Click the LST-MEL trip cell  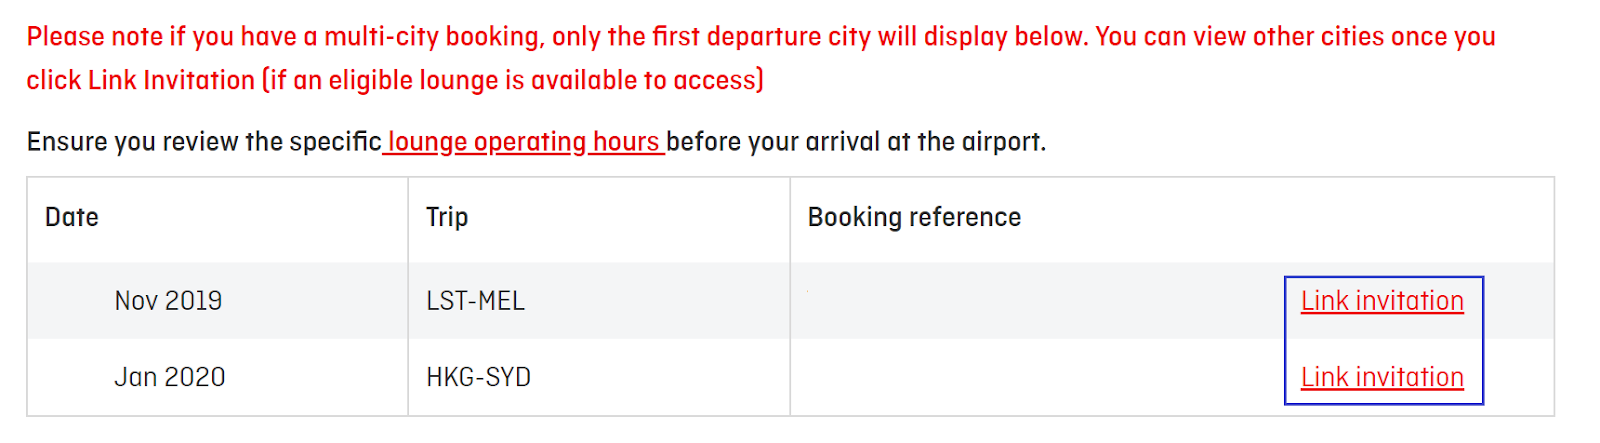coord(475,301)
